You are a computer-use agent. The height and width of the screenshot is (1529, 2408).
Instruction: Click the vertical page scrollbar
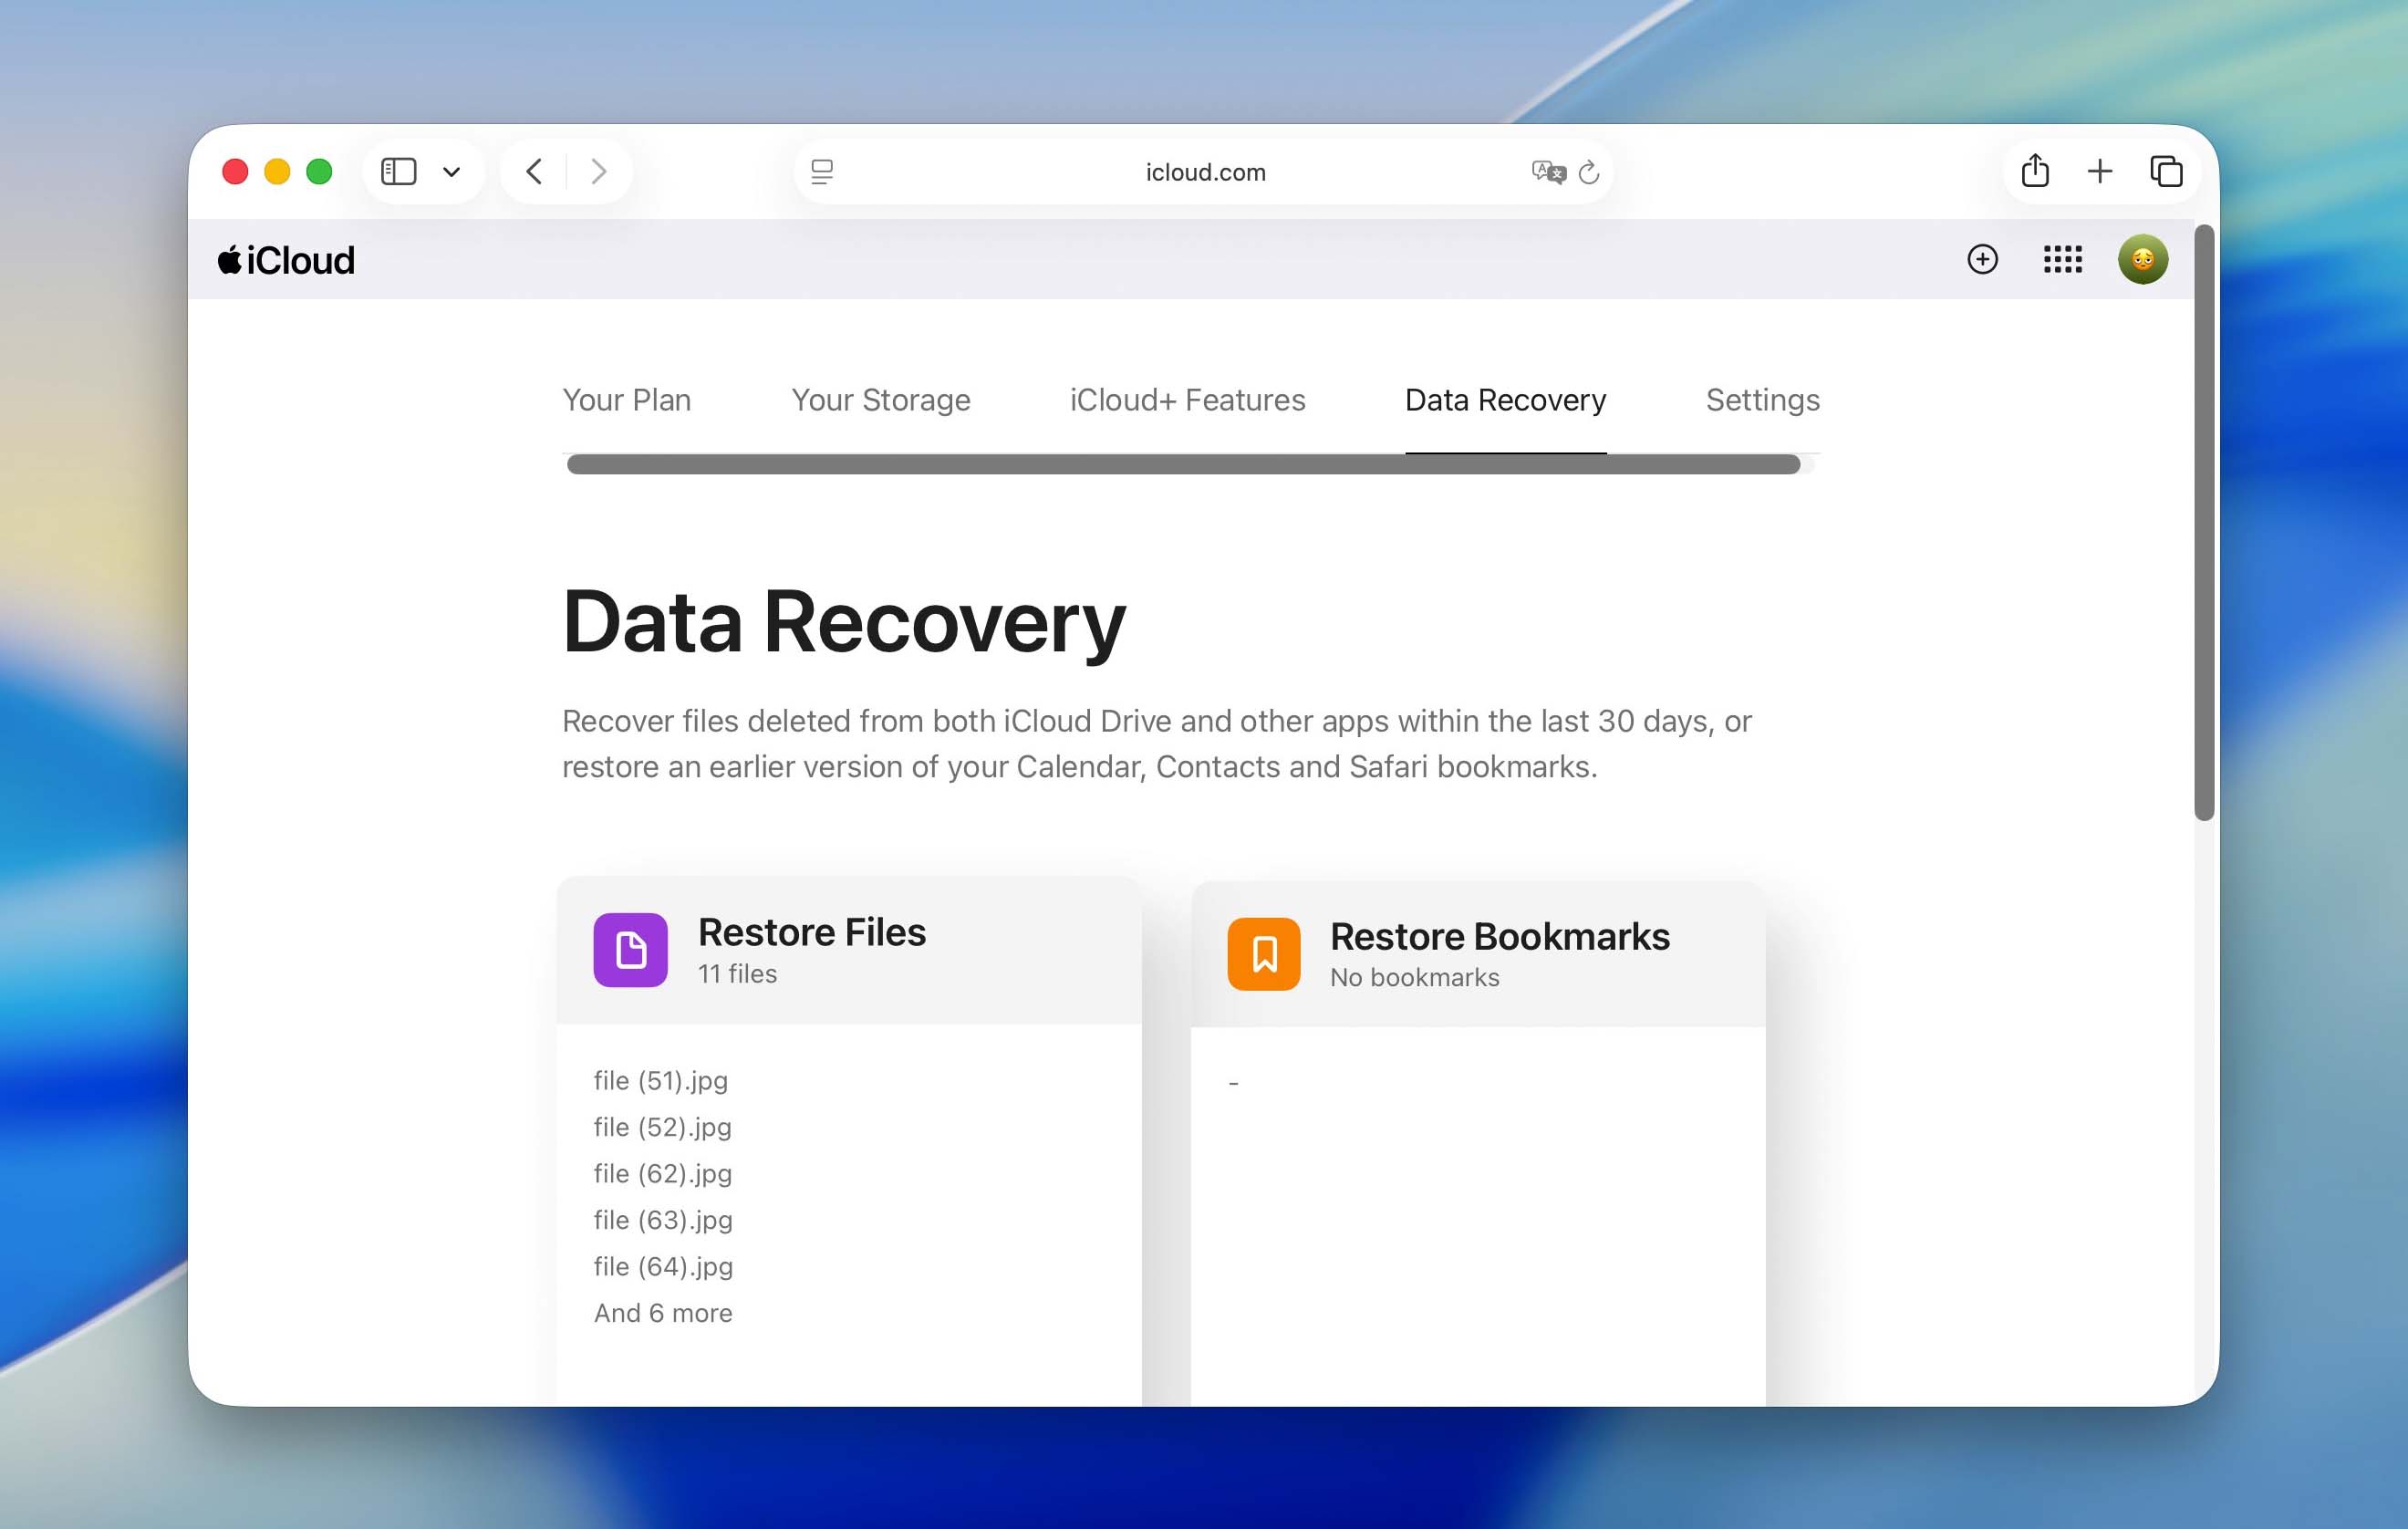coord(2204,523)
